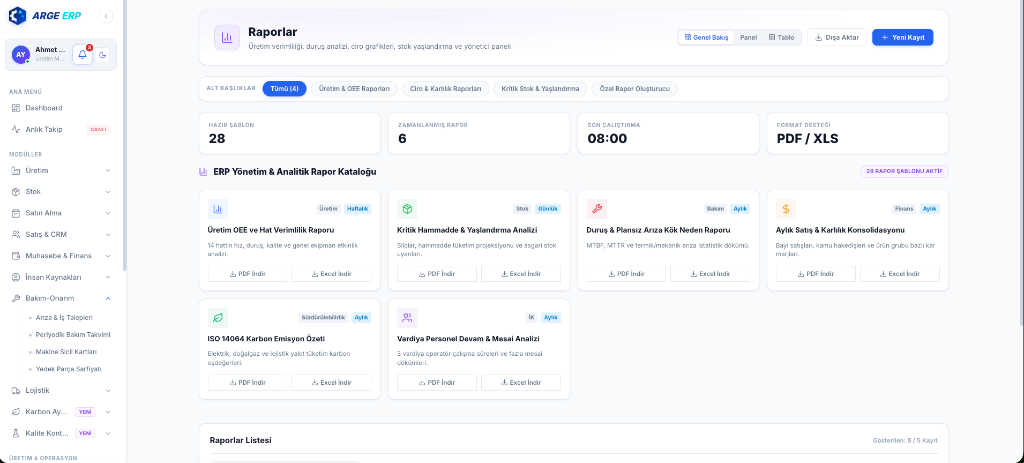Expand the Stok module chevron
1024x463 pixels.
[108, 192]
